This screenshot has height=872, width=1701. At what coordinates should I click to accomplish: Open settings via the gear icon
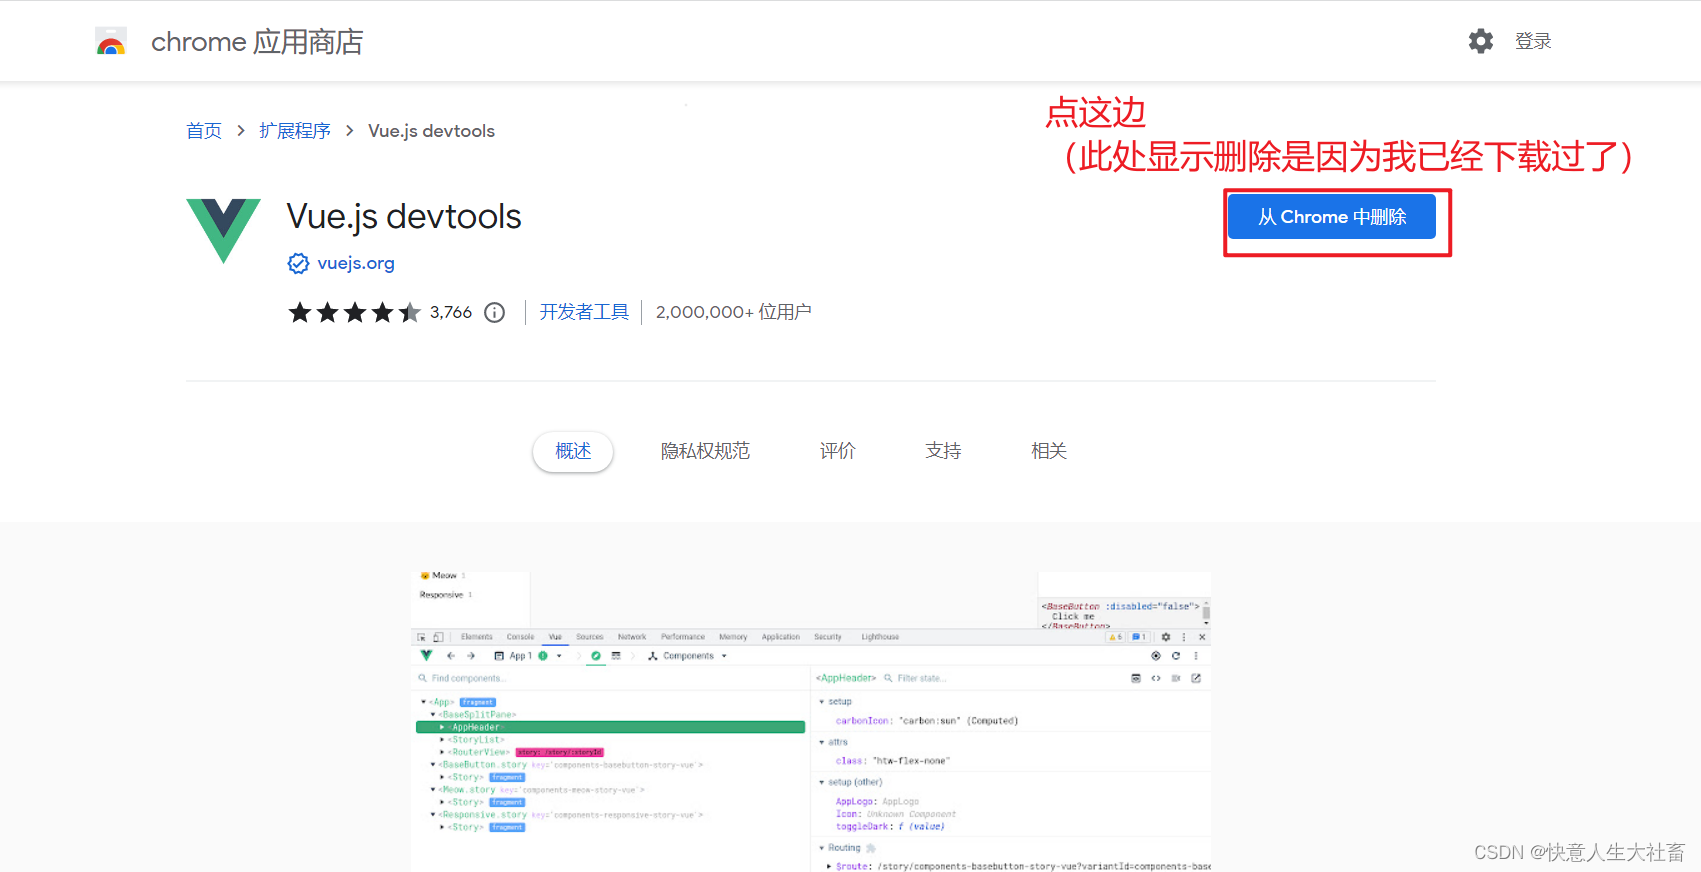tap(1481, 41)
